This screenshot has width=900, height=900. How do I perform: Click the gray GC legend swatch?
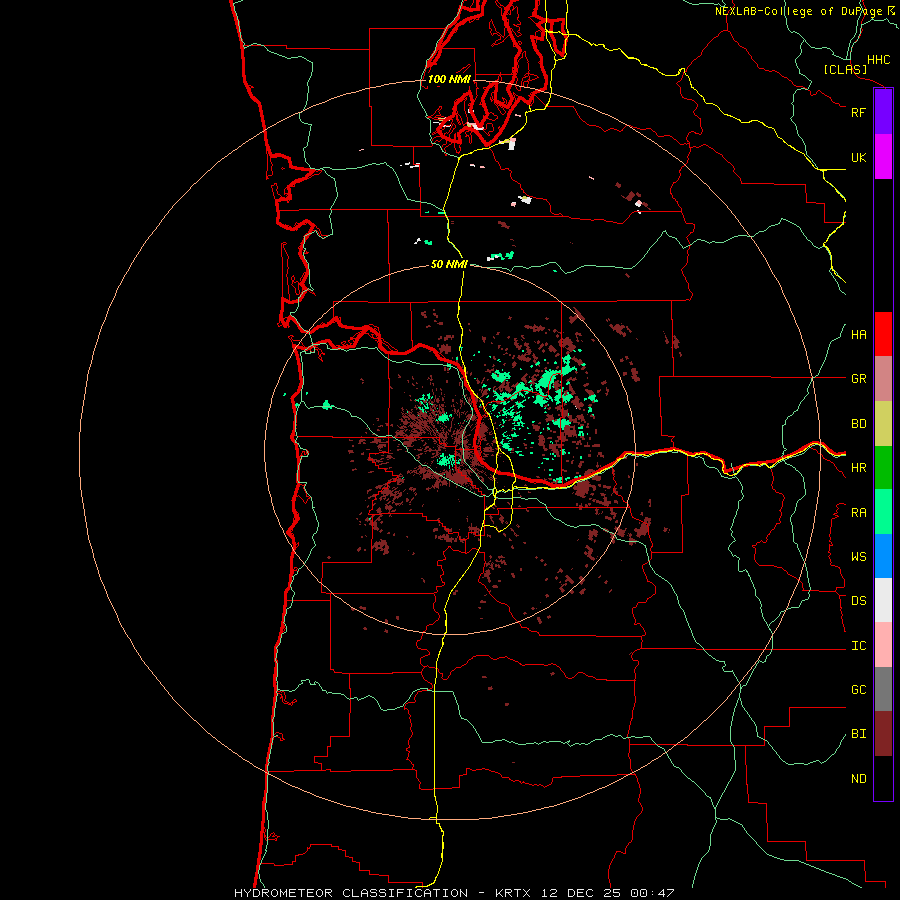click(883, 689)
